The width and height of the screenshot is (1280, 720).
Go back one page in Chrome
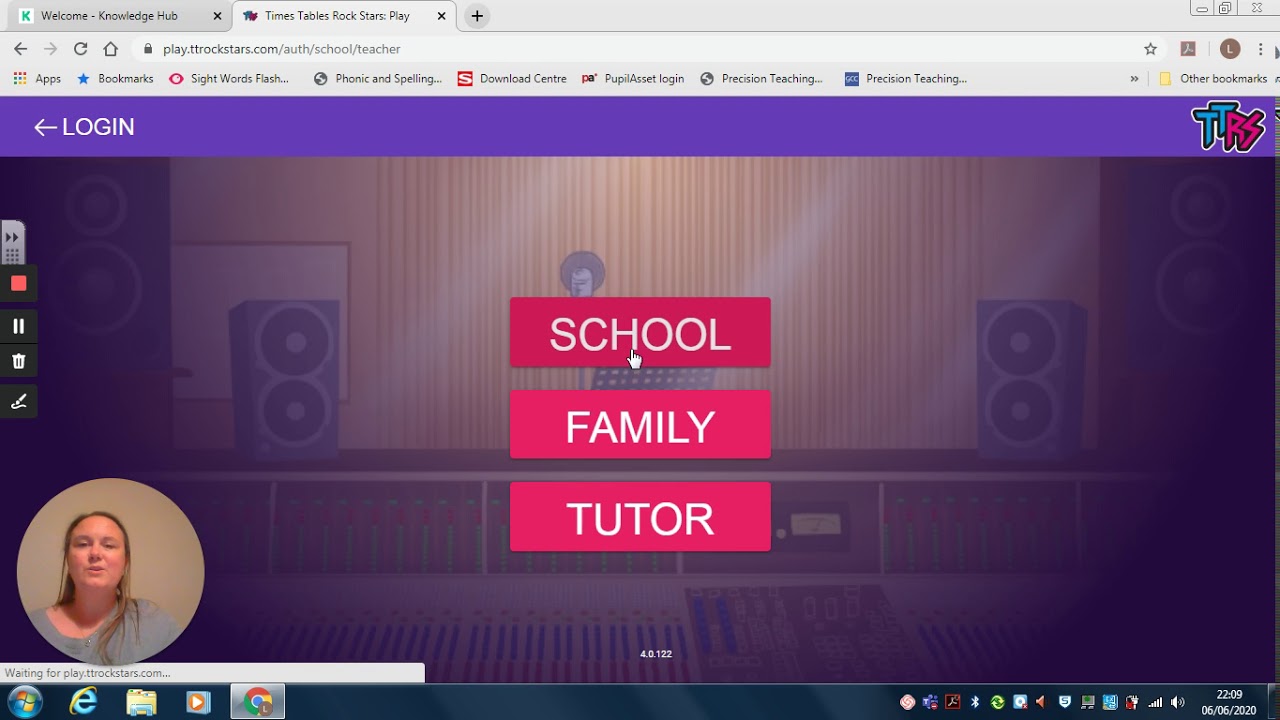[x=21, y=49]
